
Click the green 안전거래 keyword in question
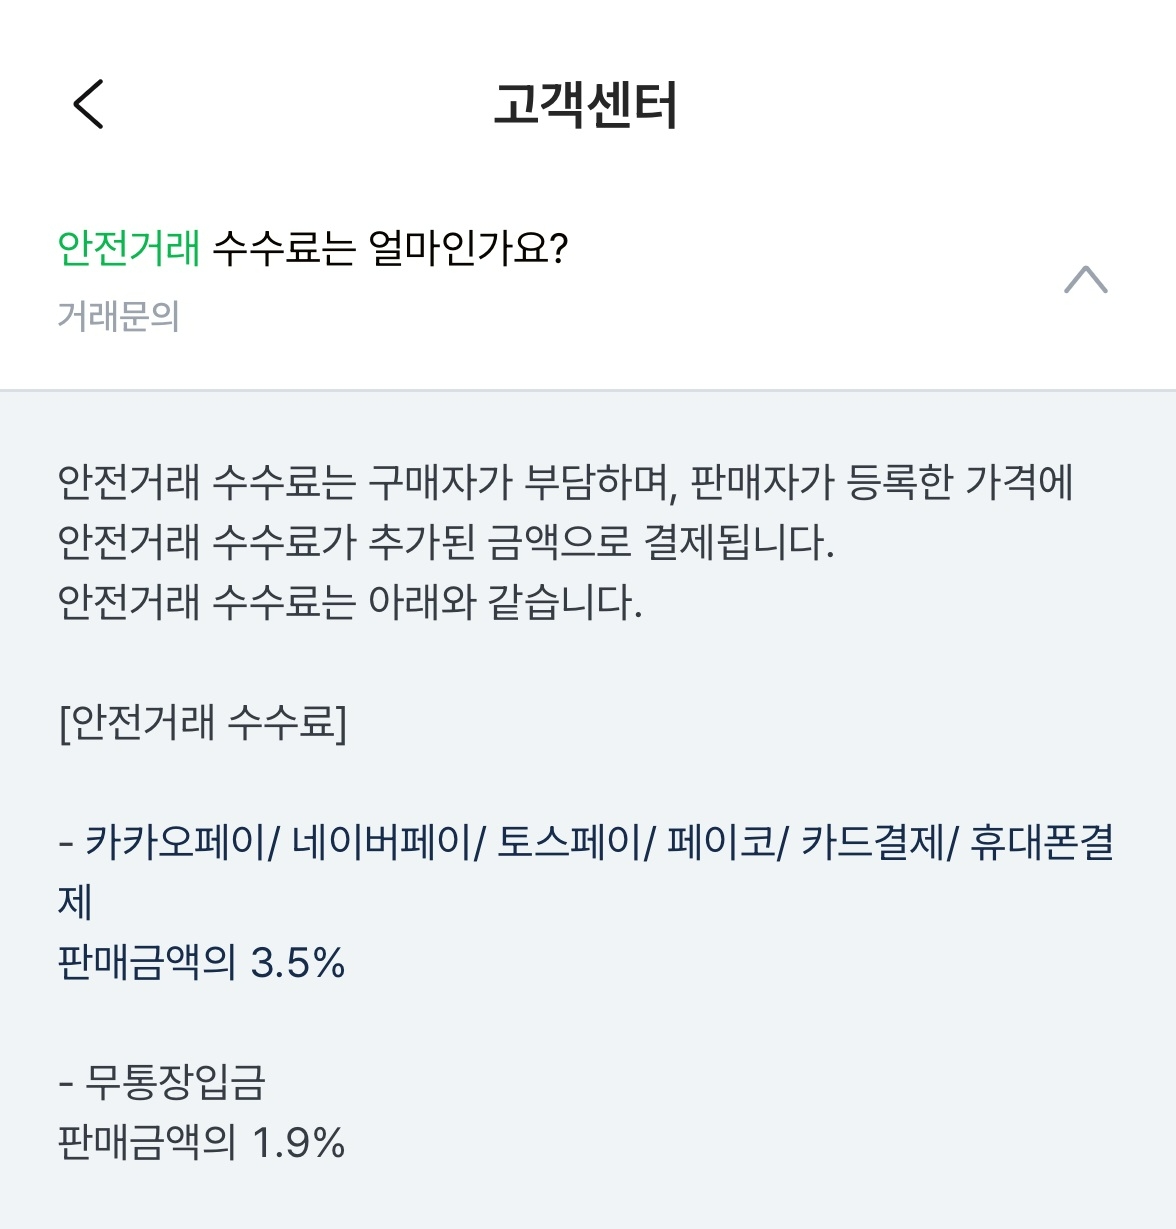click(129, 248)
